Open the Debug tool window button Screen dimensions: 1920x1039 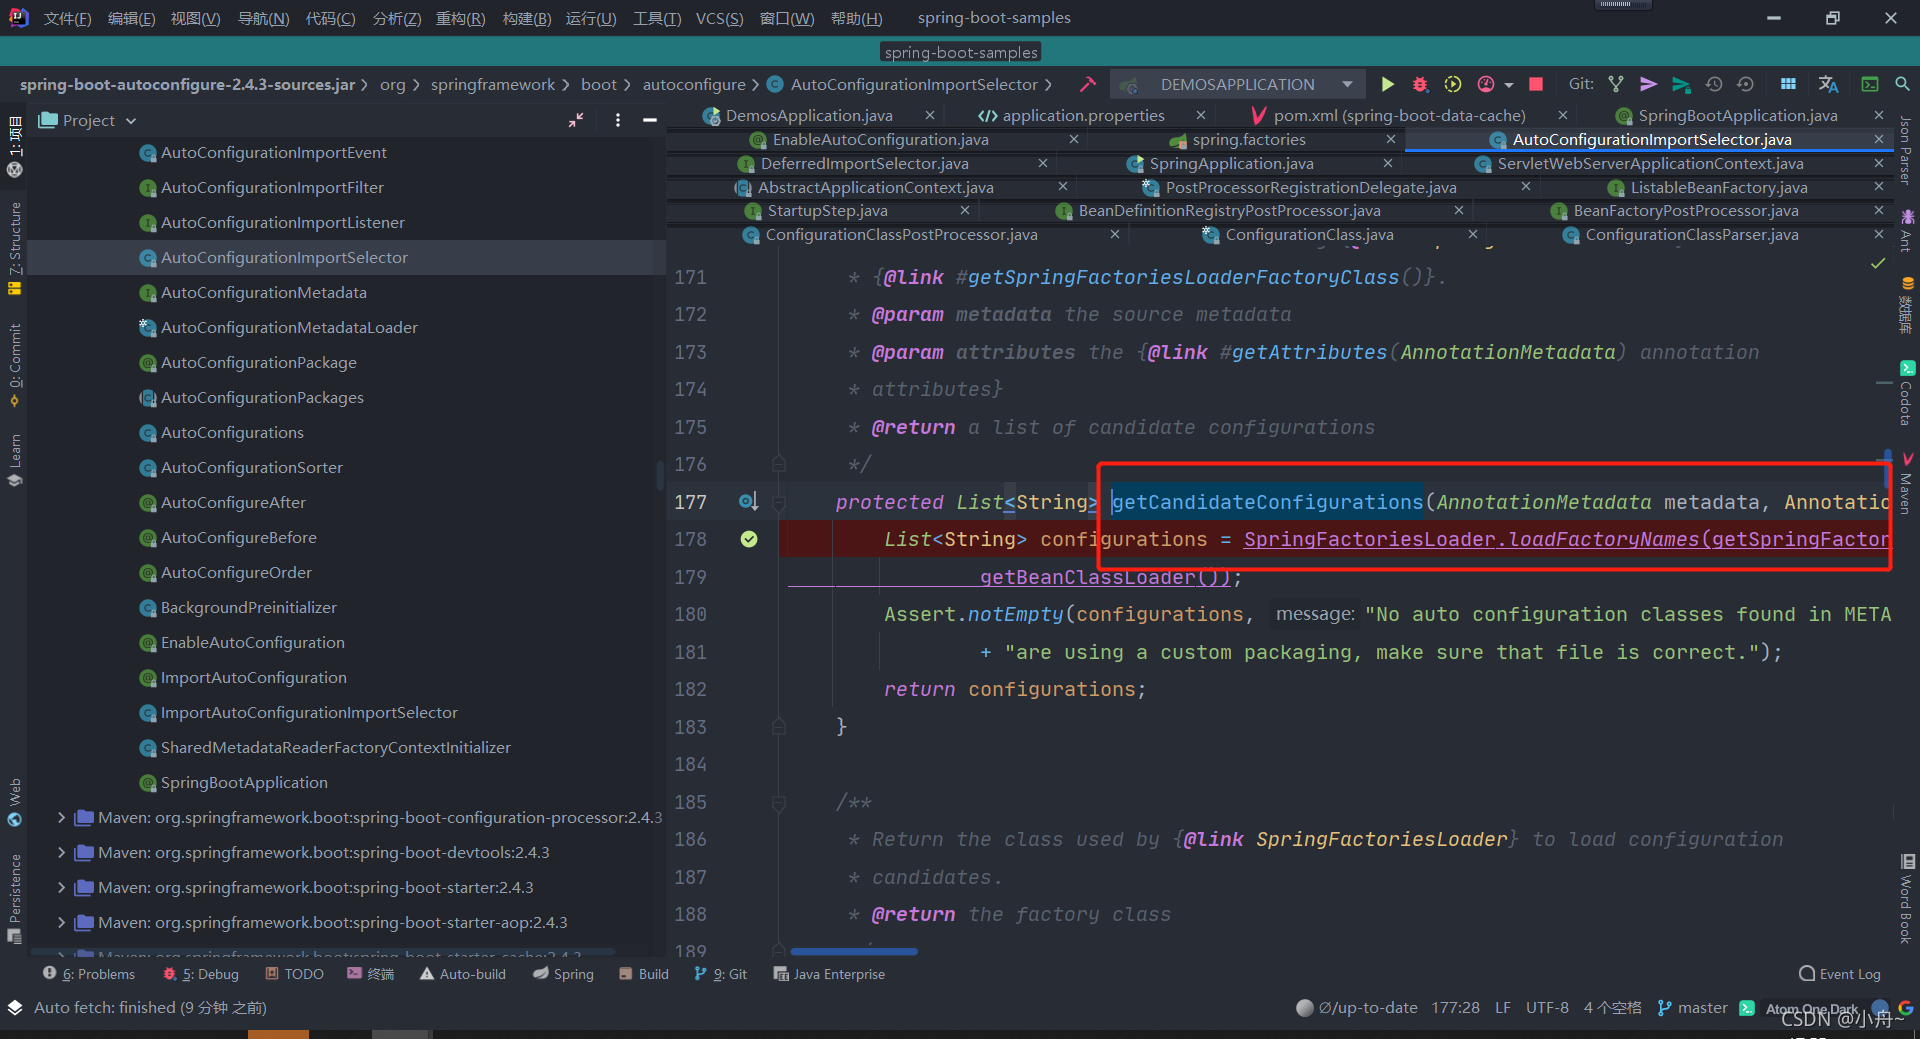tap(201, 974)
